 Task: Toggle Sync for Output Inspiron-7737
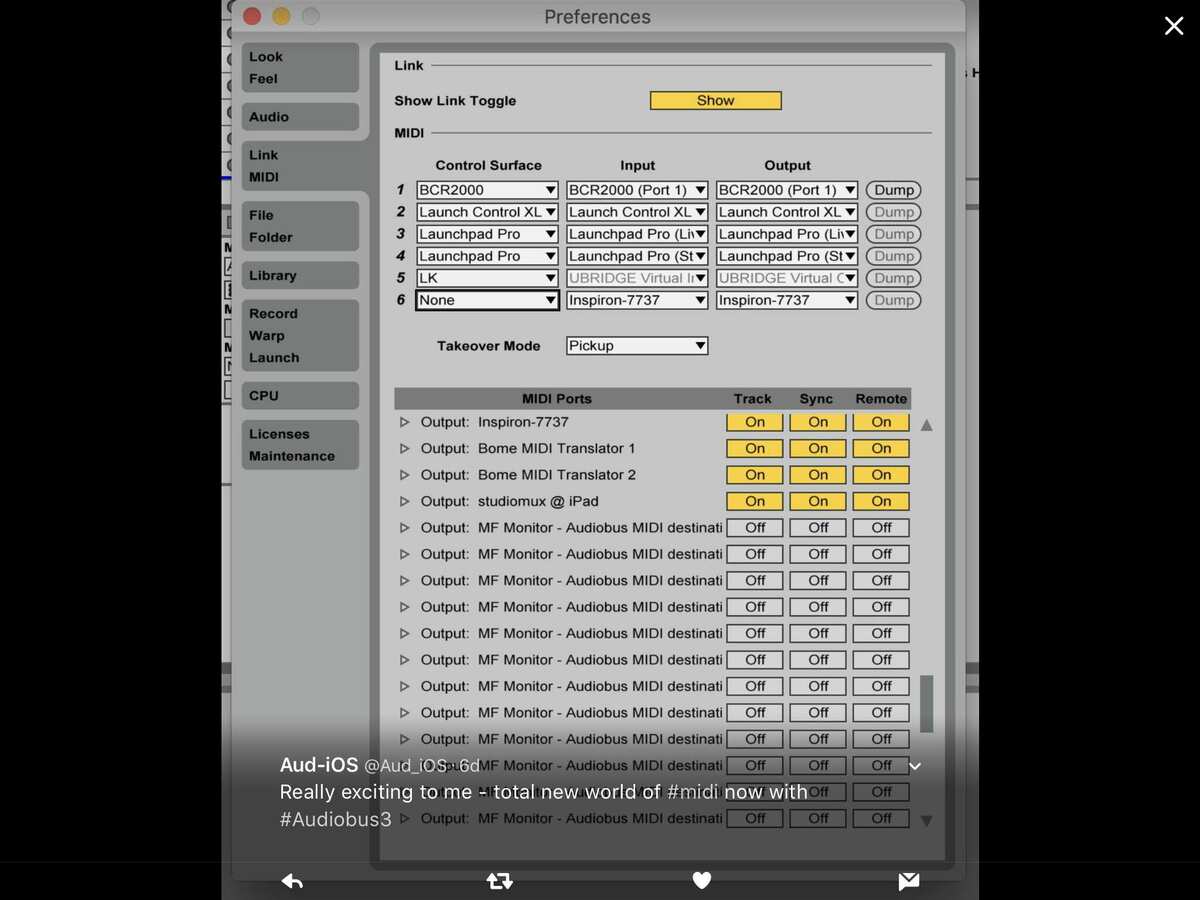[x=818, y=422]
